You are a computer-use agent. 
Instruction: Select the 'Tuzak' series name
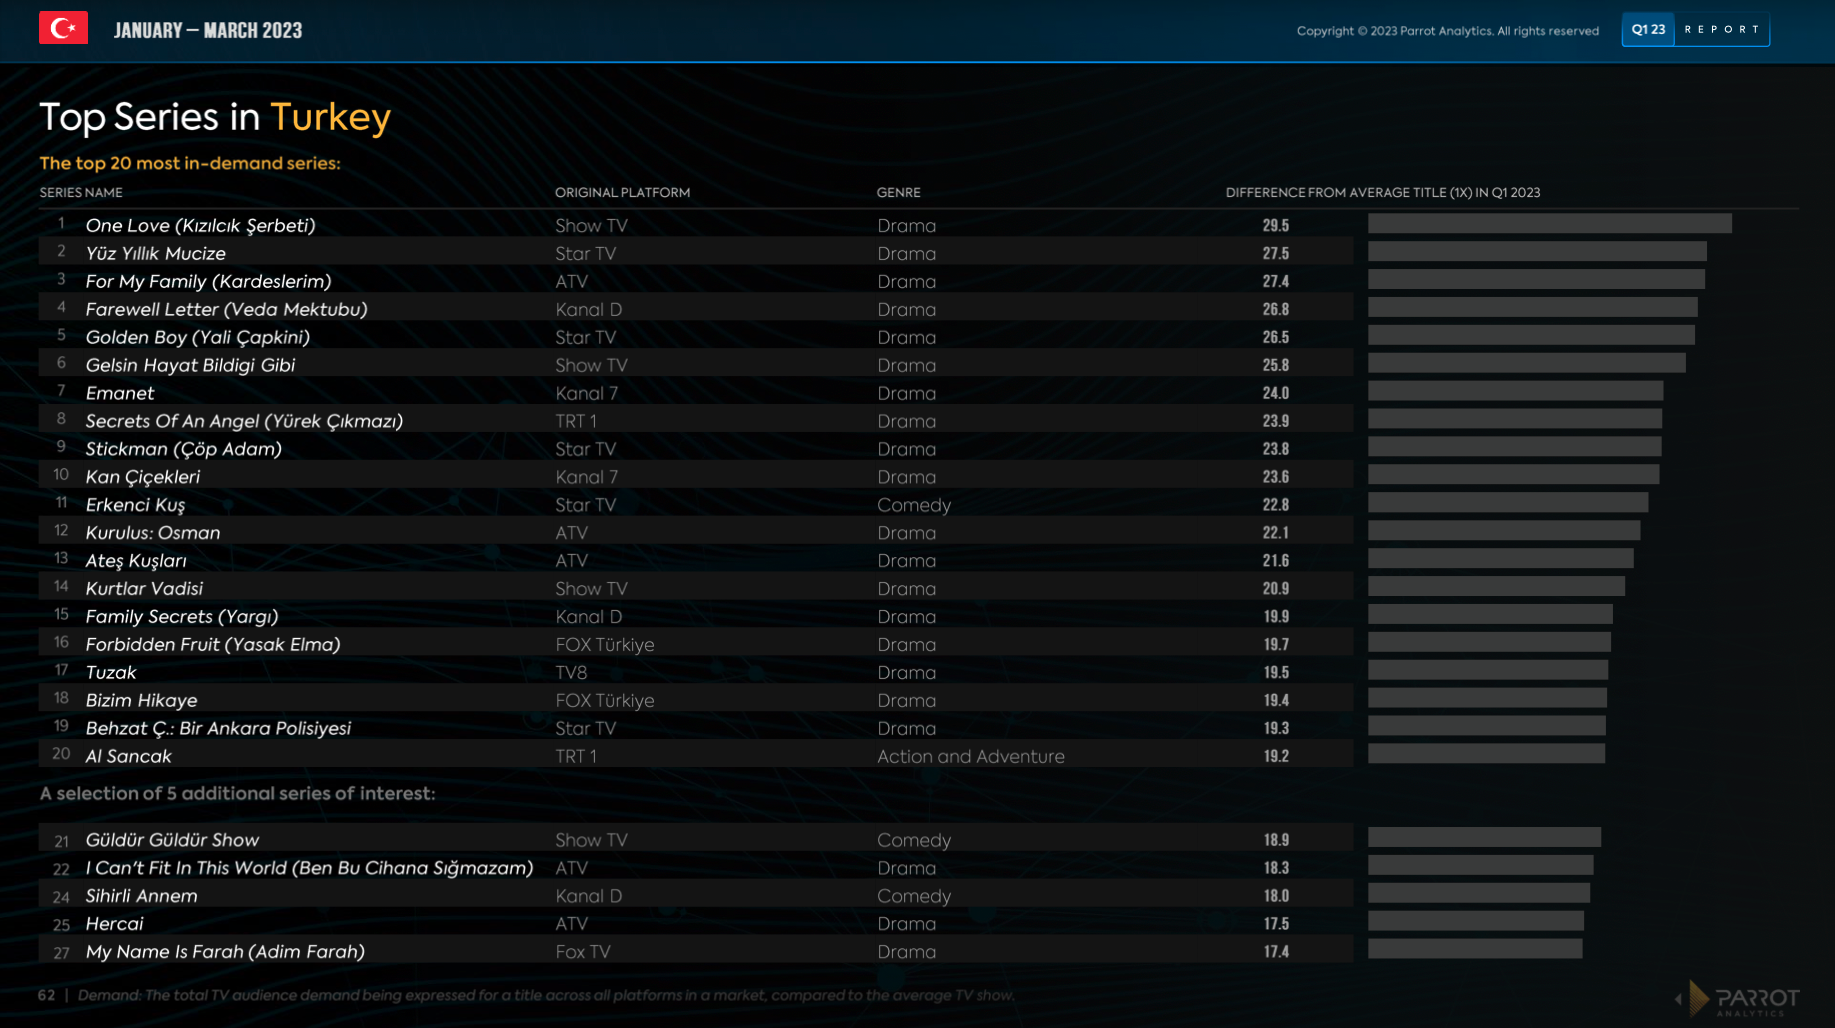111,673
